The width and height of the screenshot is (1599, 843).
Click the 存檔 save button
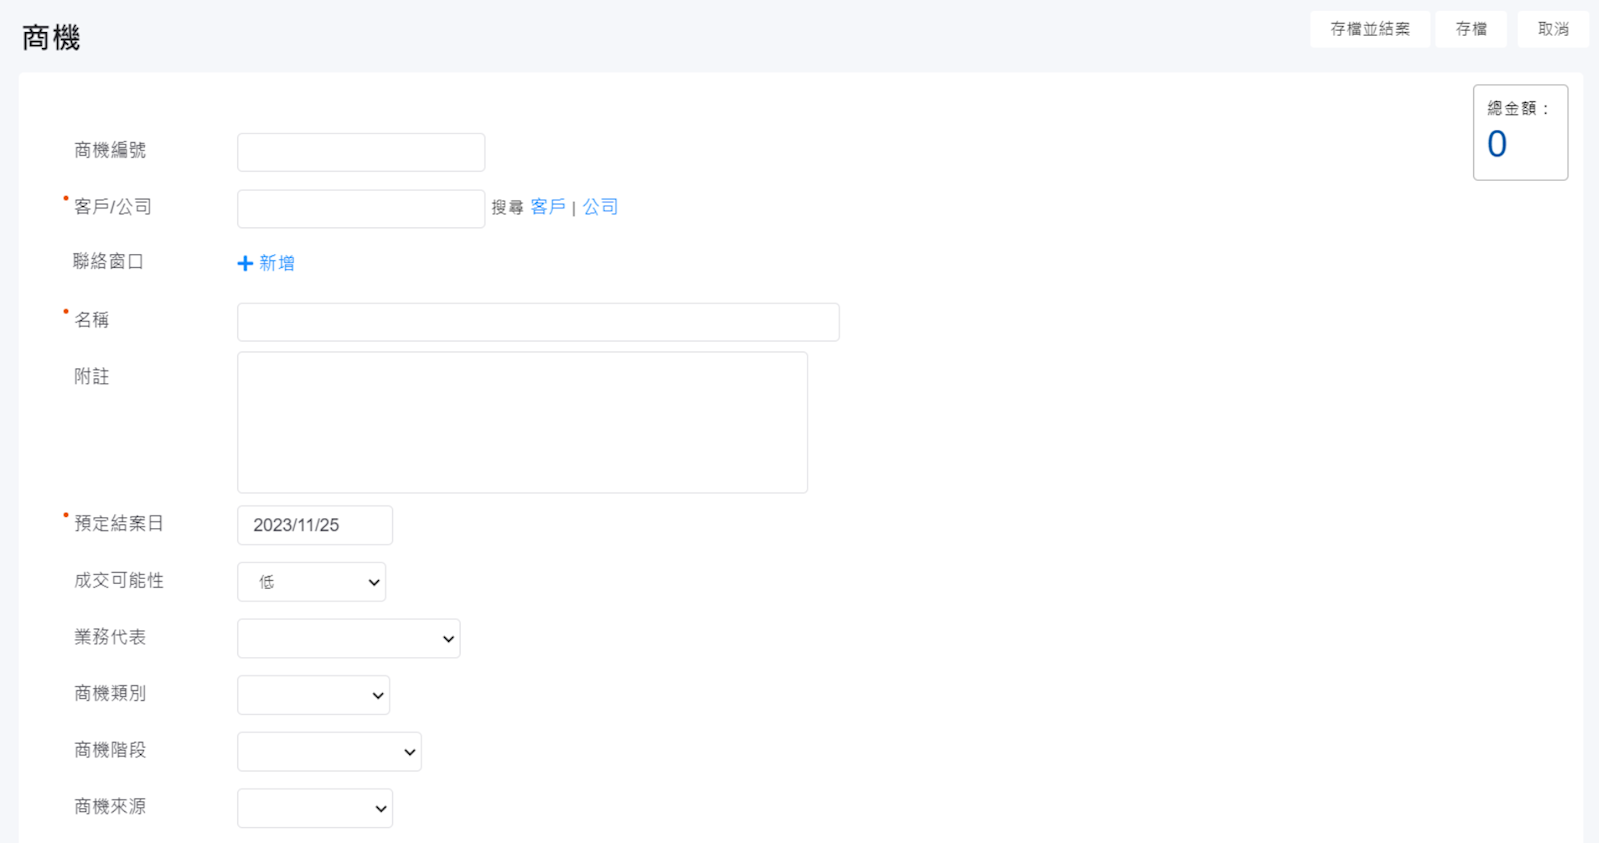click(x=1470, y=29)
